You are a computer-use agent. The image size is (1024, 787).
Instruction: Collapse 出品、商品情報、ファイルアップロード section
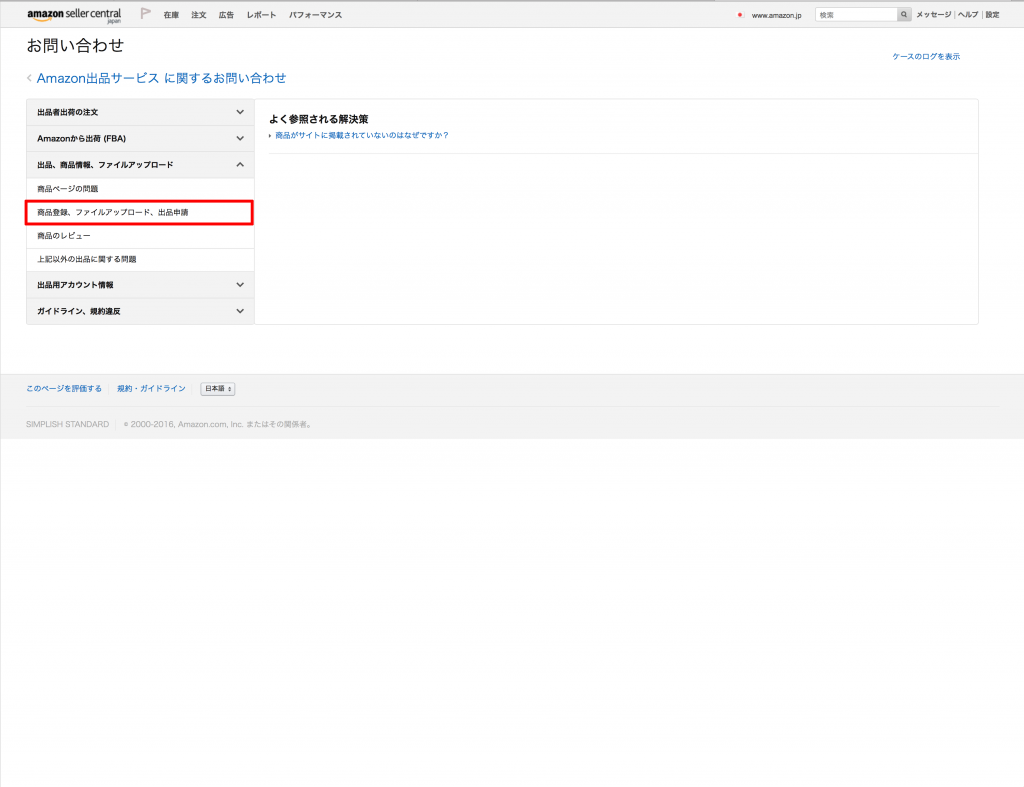pos(140,165)
